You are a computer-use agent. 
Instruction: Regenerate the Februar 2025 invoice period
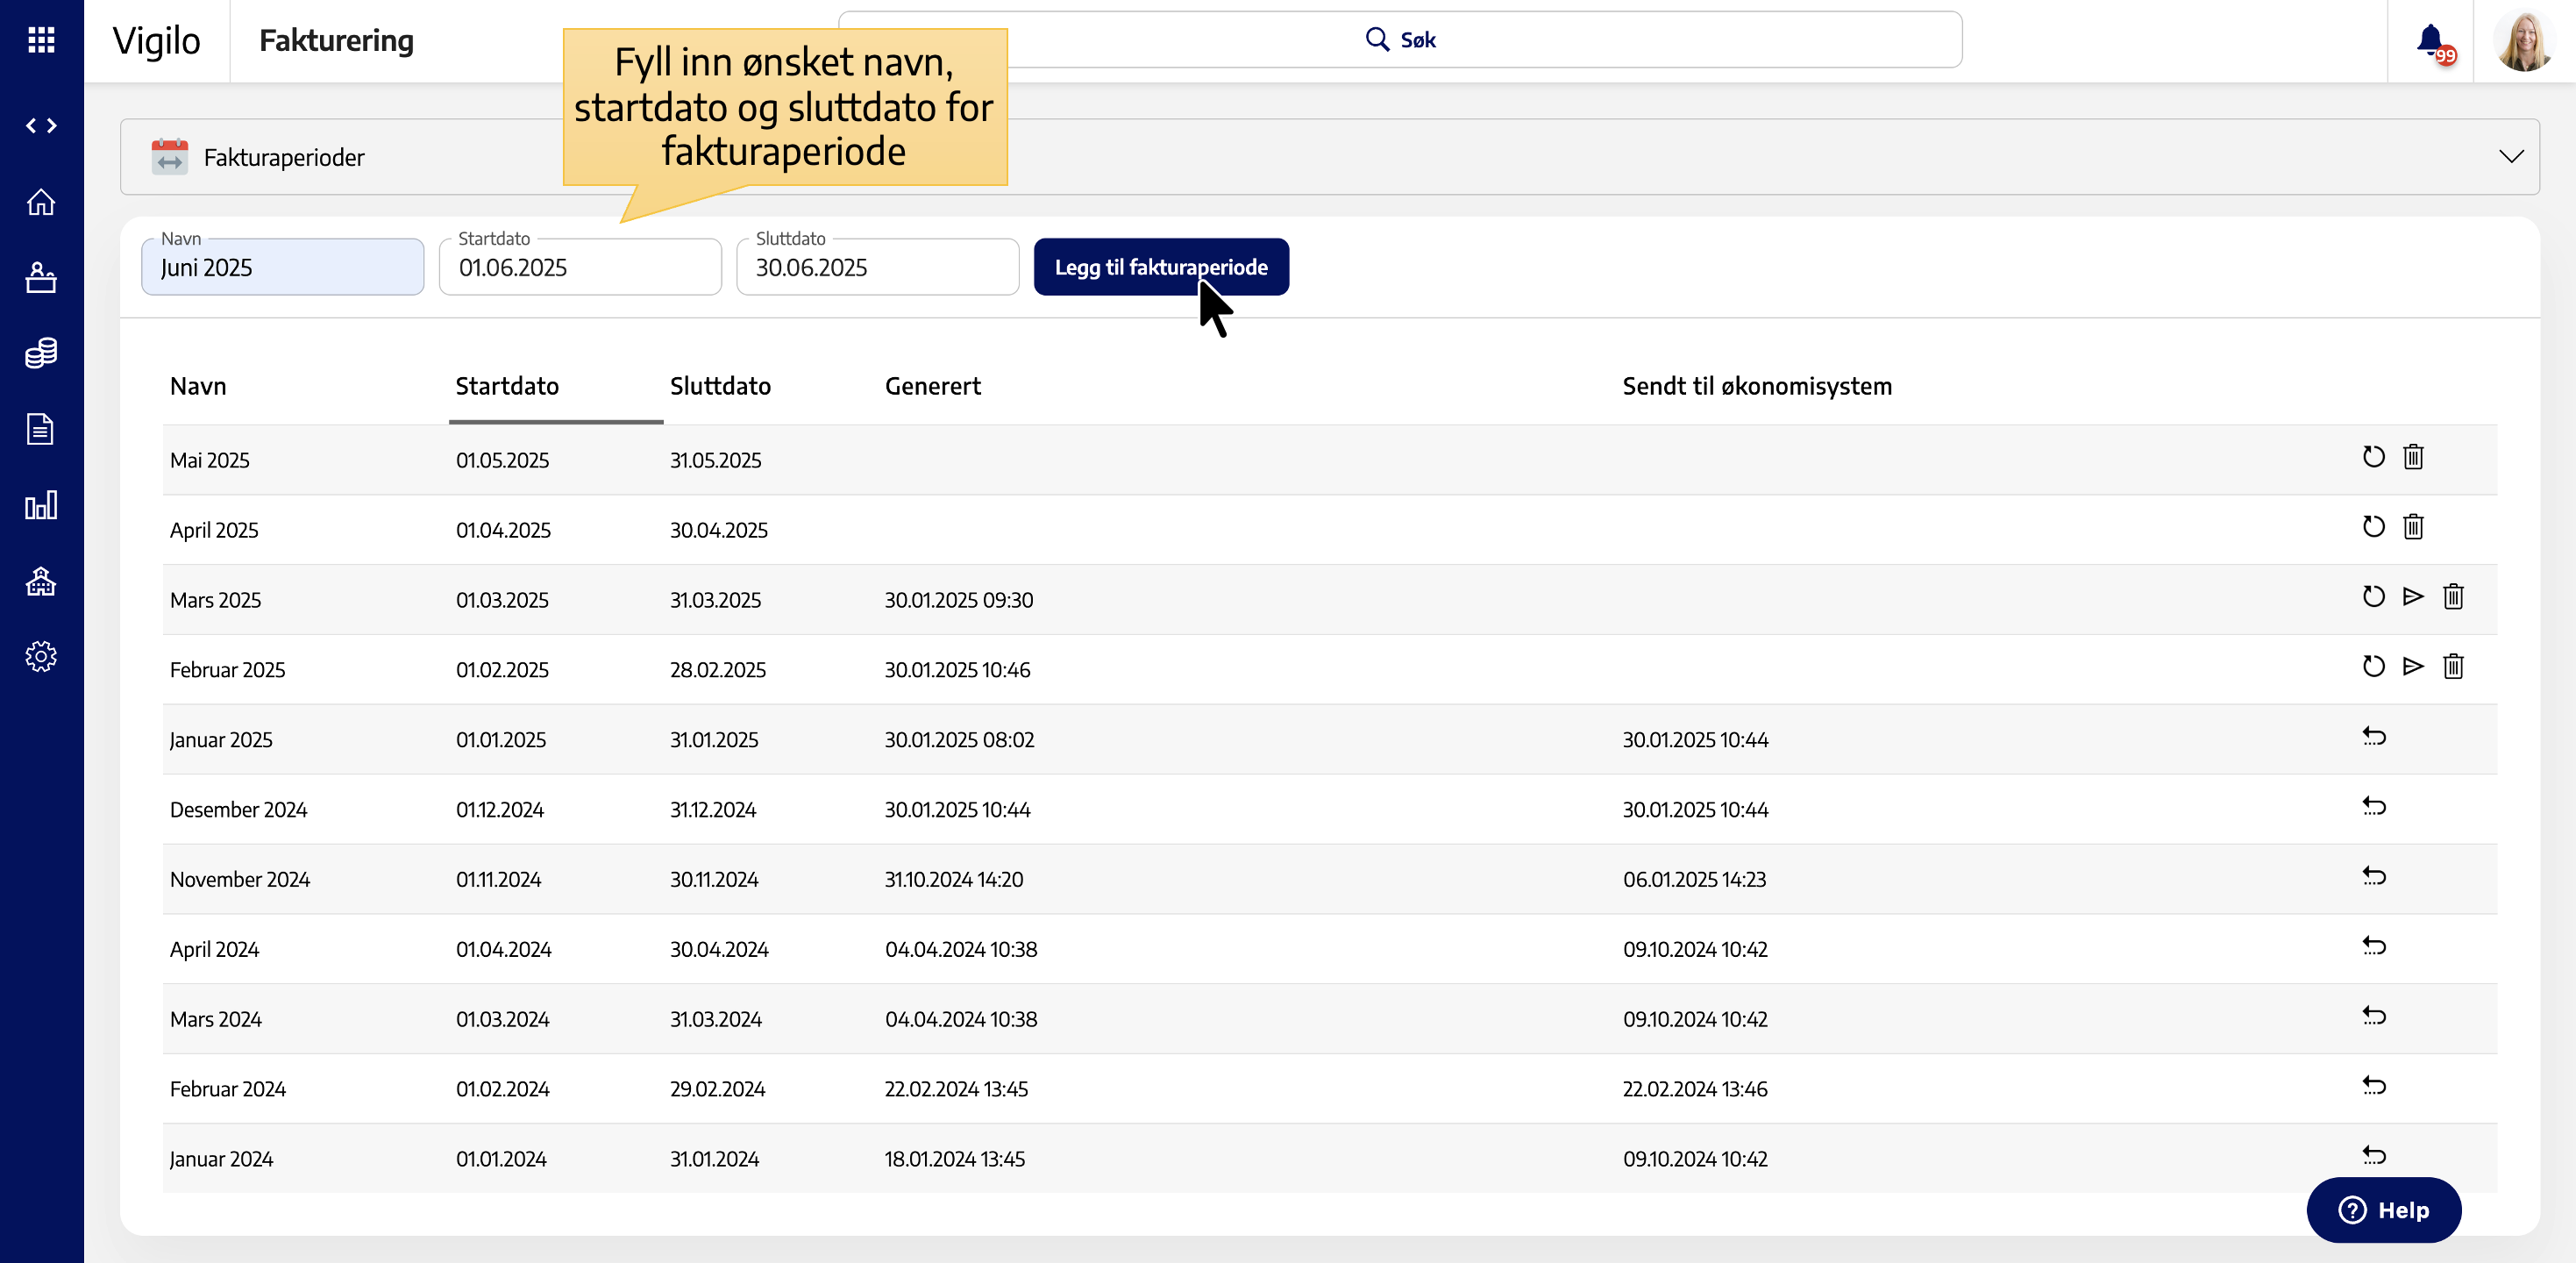click(x=2373, y=667)
